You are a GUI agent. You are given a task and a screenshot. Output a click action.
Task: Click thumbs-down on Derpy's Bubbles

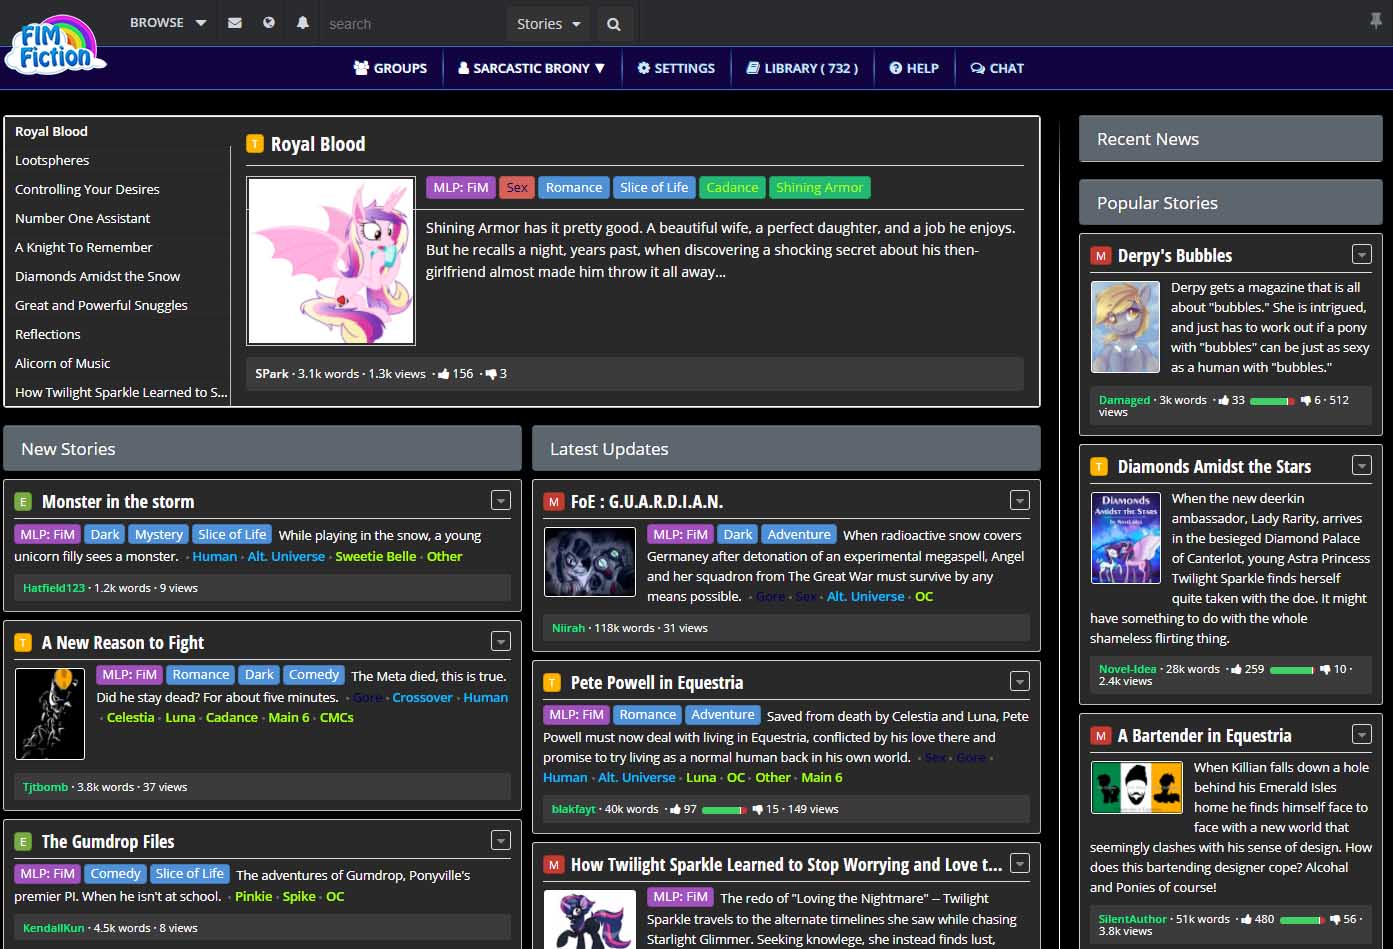pyautogui.click(x=1305, y=400)
